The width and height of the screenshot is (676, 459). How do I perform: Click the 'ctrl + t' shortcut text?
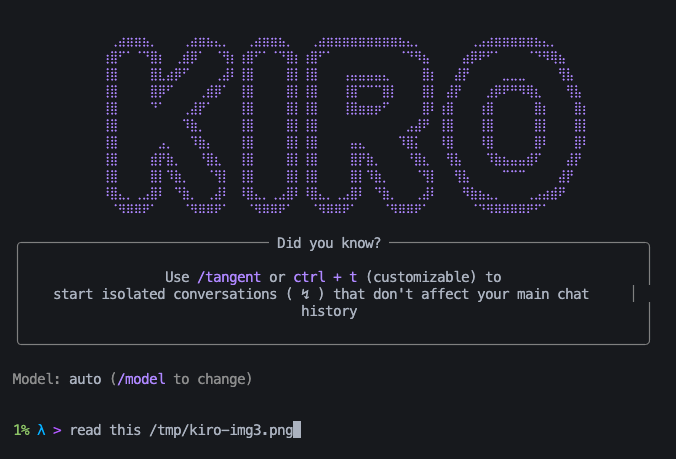[325, 277]
